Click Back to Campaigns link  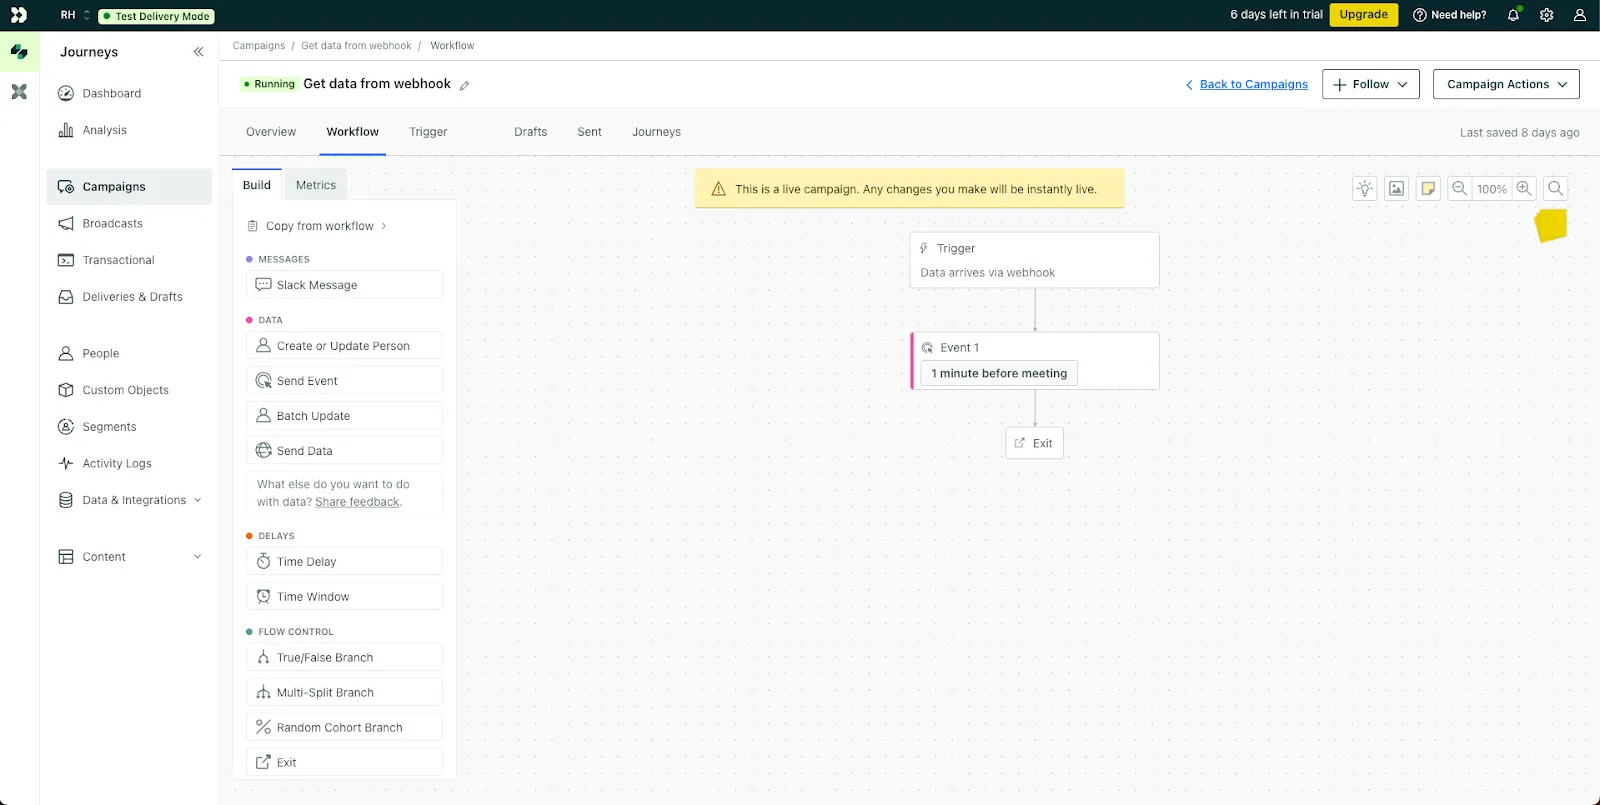click(1246, 85)
